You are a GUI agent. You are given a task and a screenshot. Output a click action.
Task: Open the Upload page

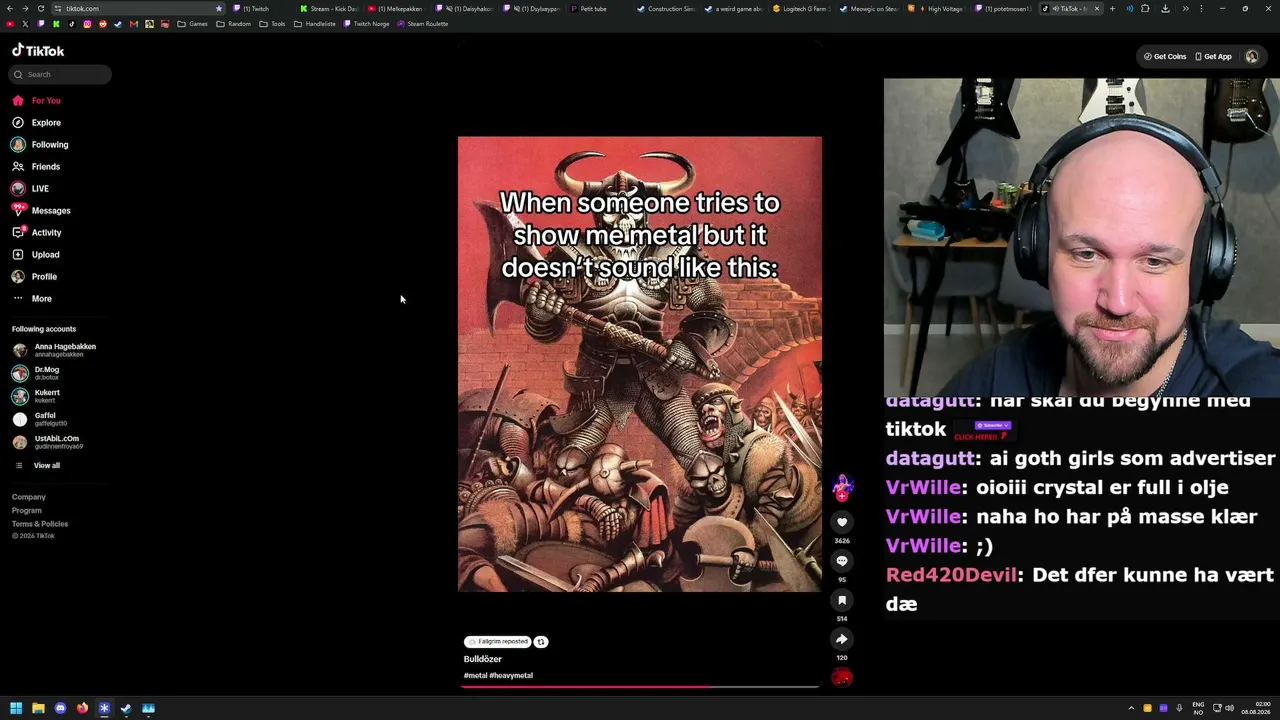[x=36, y=255]
